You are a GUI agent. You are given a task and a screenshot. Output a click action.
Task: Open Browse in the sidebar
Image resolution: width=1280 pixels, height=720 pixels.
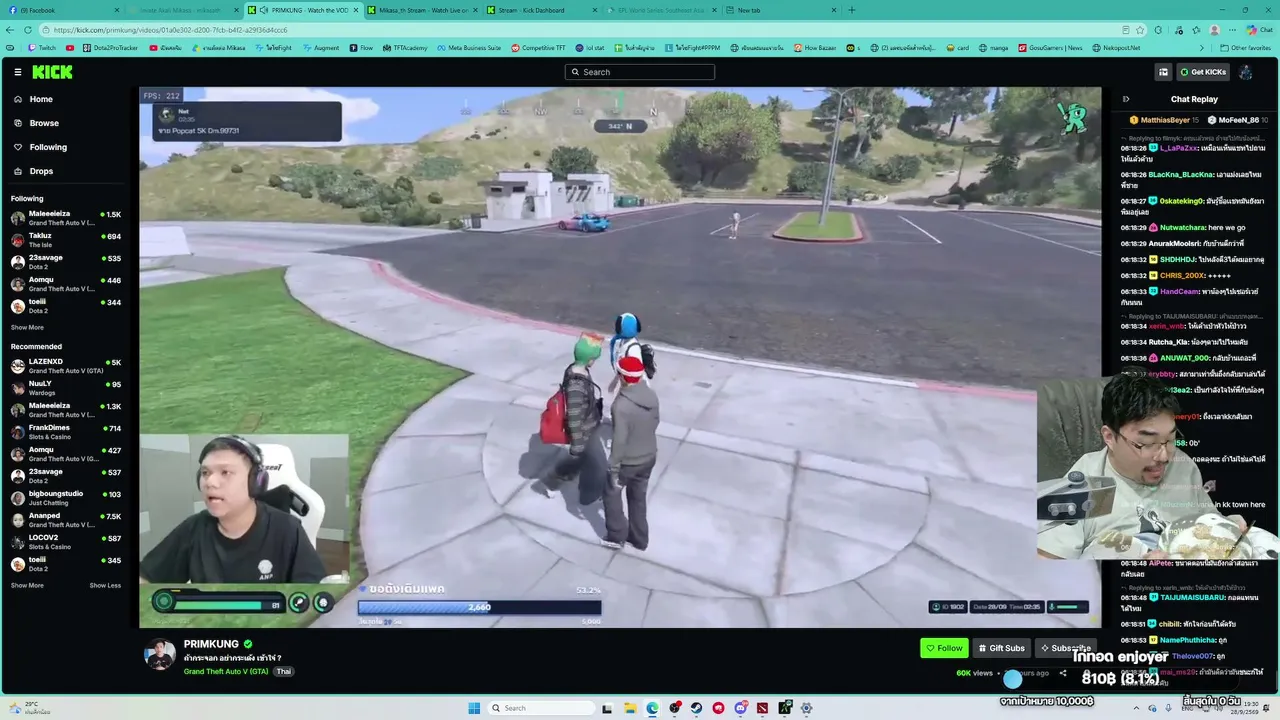pos(44,123)
